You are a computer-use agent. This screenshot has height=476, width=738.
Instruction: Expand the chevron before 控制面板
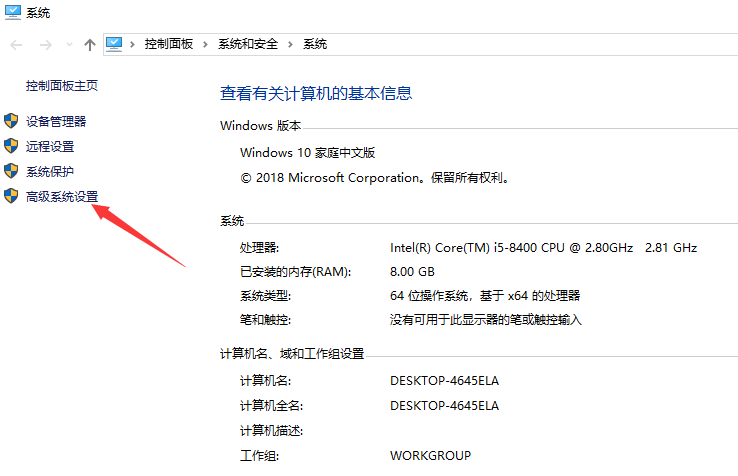coord(132,45)
